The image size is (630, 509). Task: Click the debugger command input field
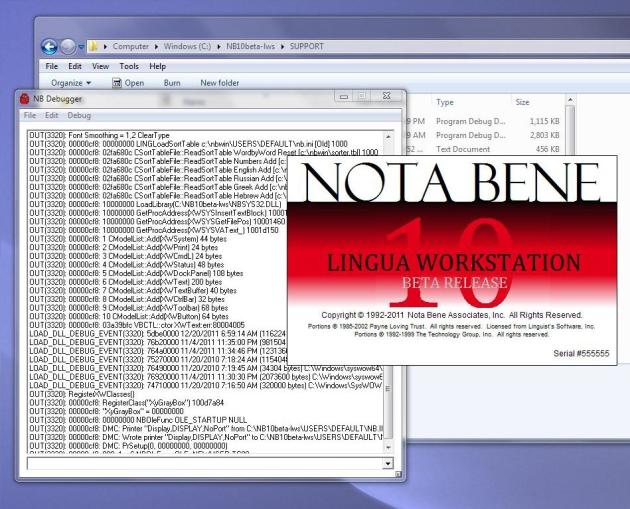(205, 464)
